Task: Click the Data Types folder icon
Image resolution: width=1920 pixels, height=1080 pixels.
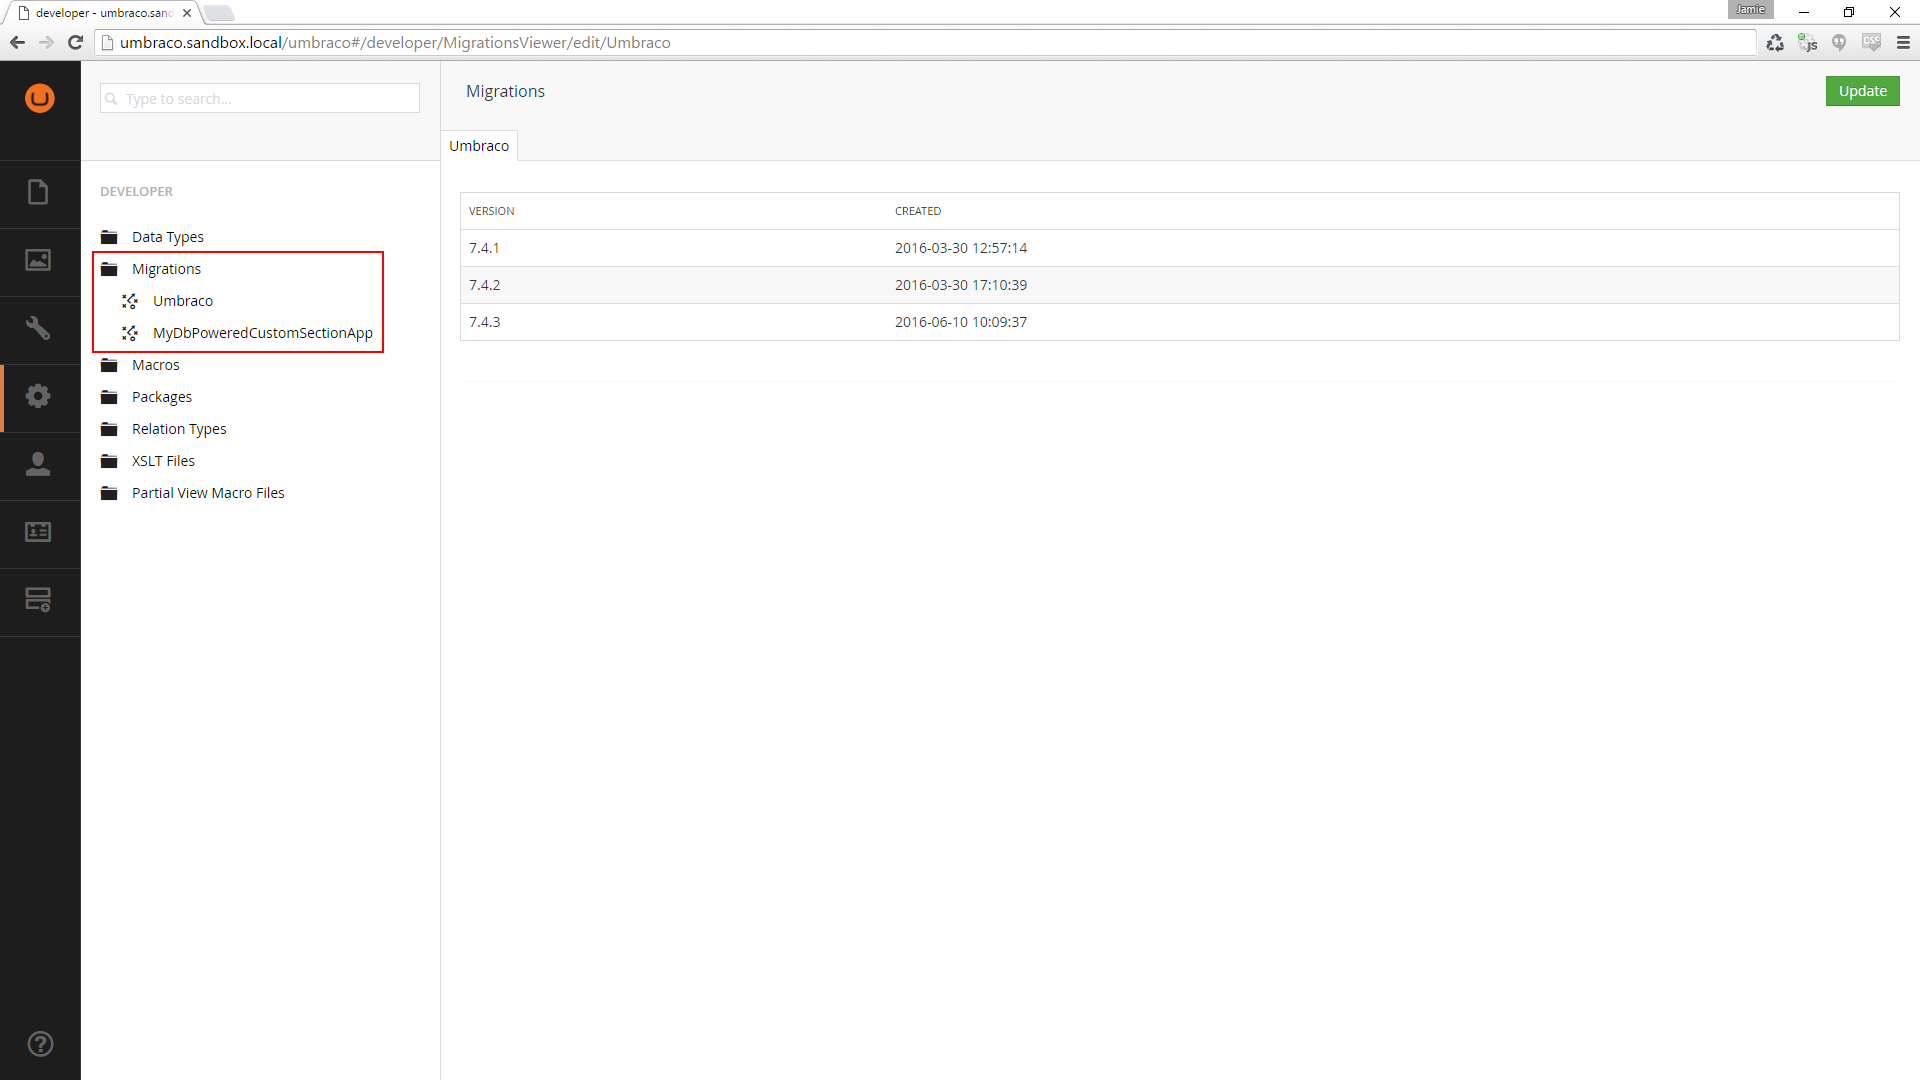Action: pyautogui.click(x=110, y=237)
